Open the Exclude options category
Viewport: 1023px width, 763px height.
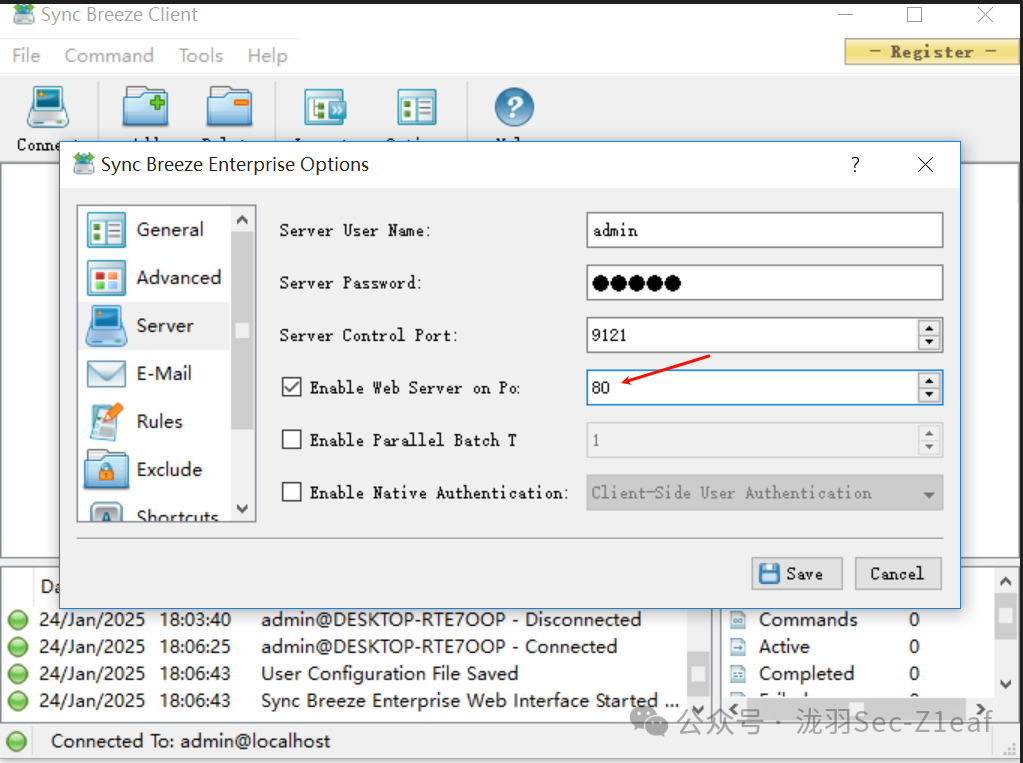[x=154, y=469]
